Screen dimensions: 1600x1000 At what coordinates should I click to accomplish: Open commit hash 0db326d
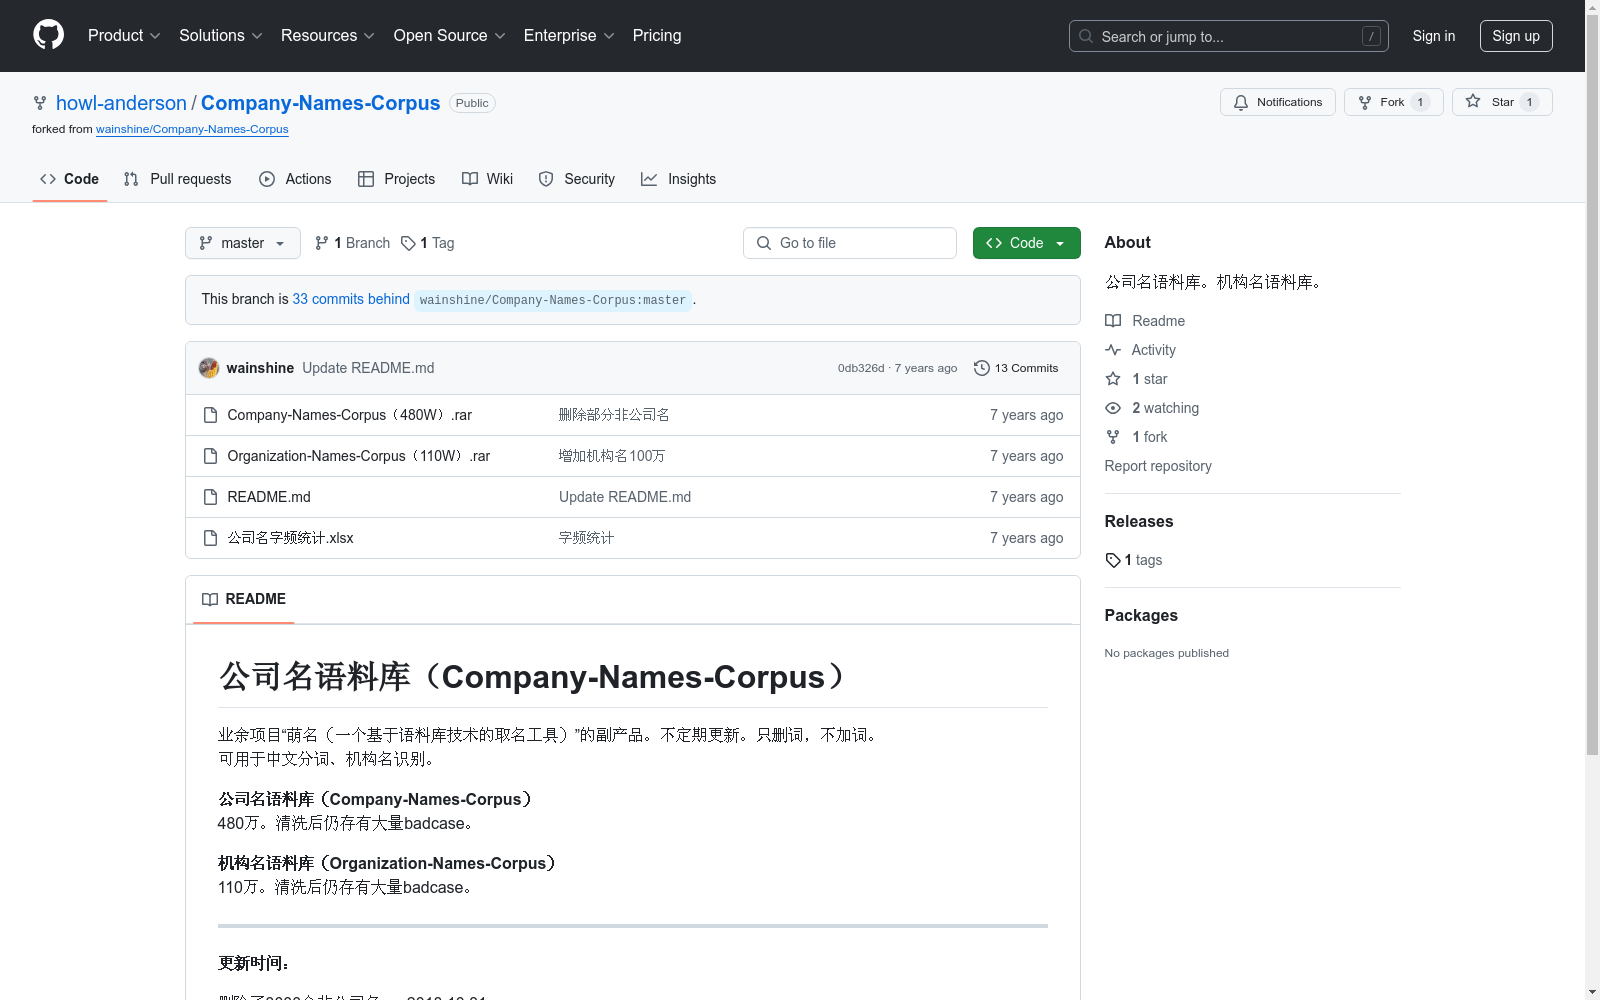click(861, 368)
